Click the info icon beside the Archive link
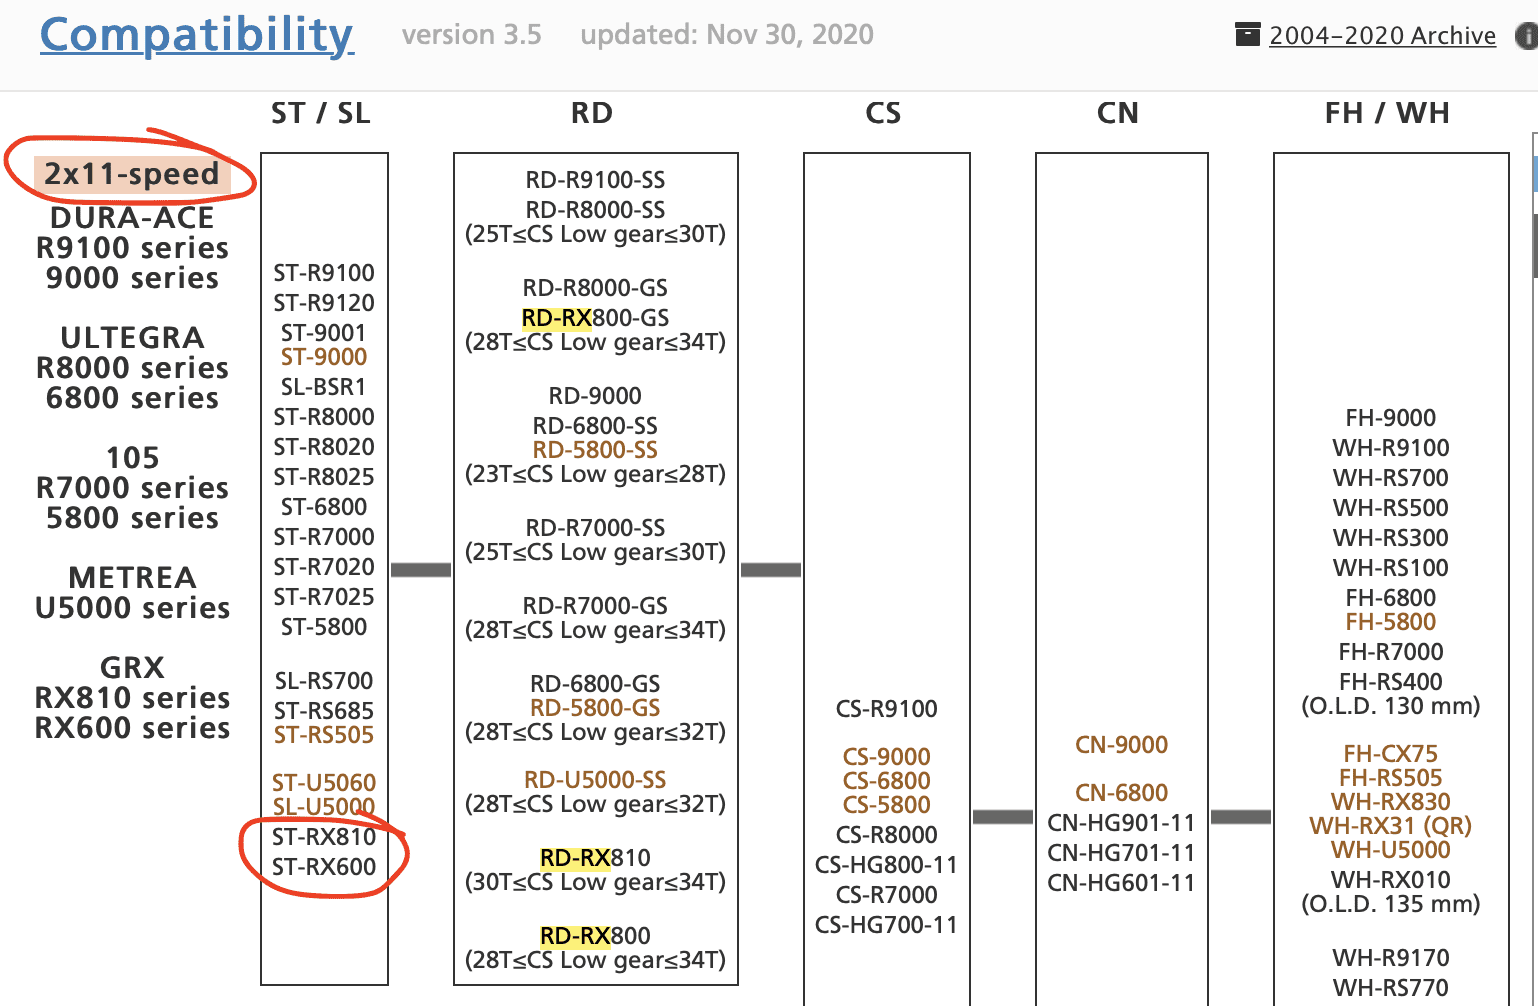The image size is (1538, 1006). (x=1527, y=36)
